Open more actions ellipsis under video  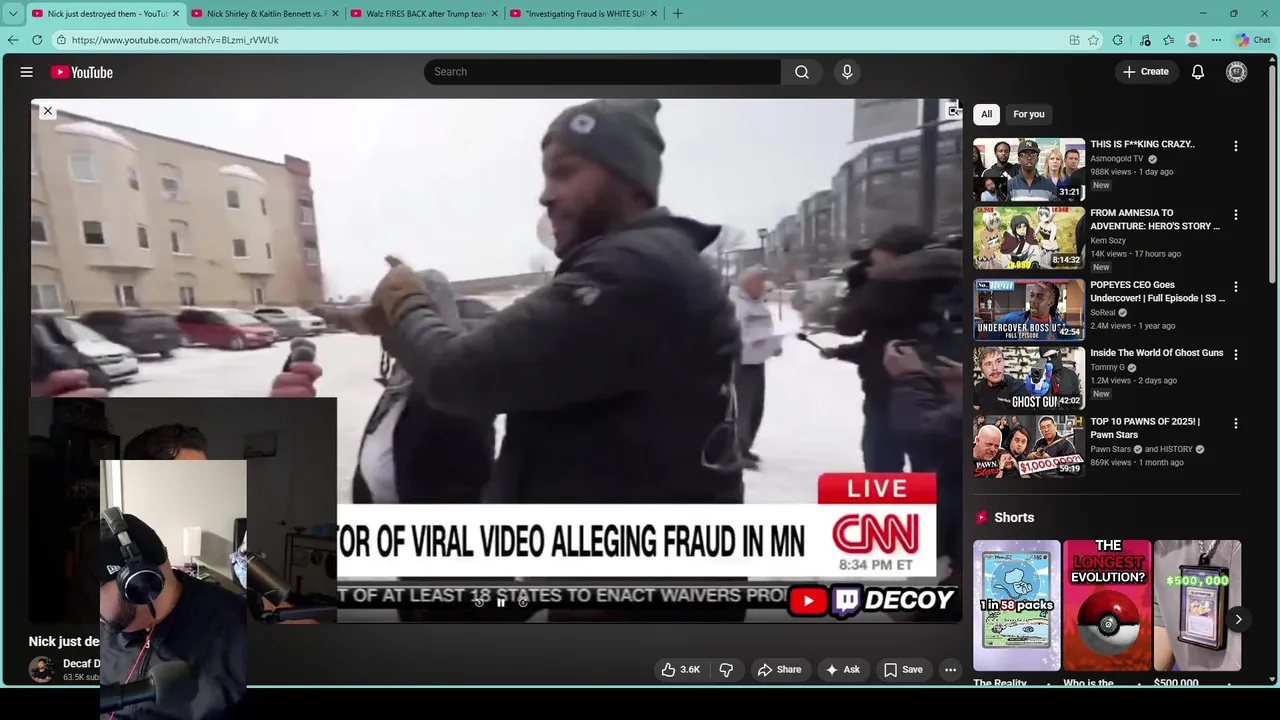click(x=951, y=670)
